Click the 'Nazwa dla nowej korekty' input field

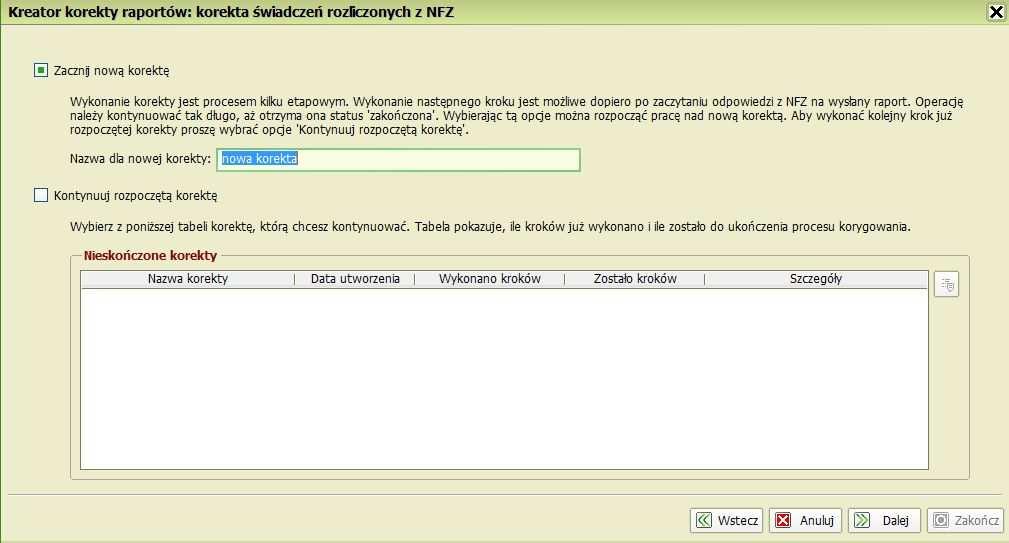click(398, 160)
